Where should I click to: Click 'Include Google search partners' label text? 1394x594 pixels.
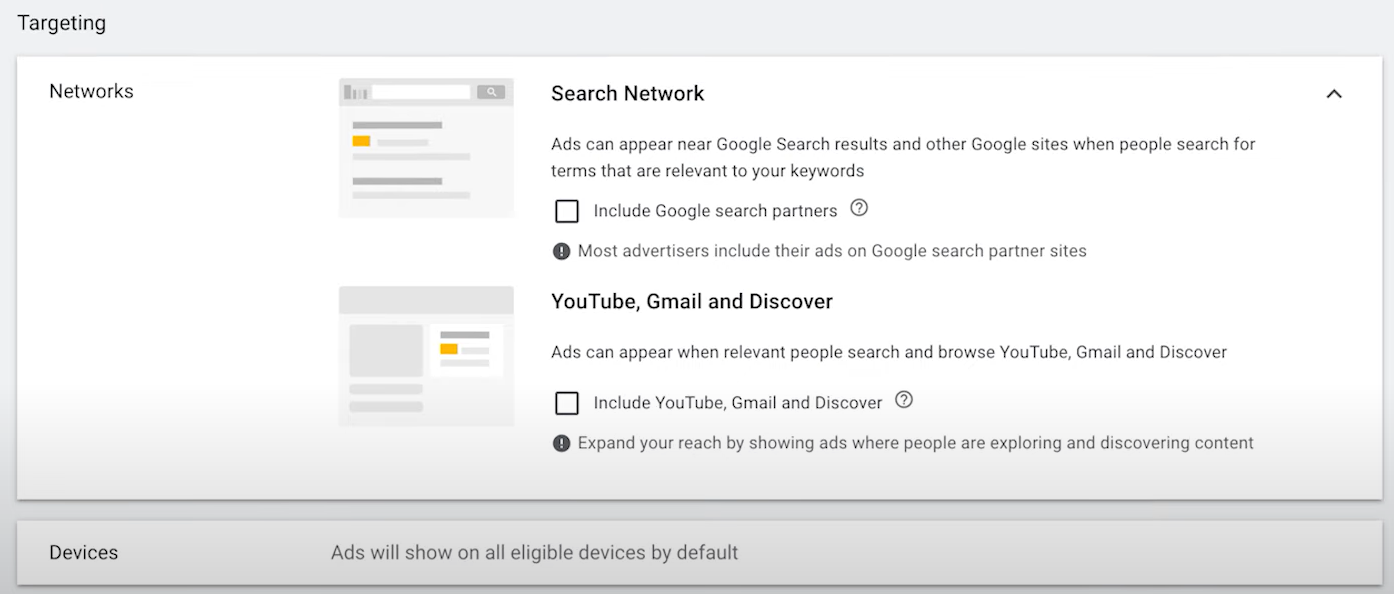click(x=715, y=211)
